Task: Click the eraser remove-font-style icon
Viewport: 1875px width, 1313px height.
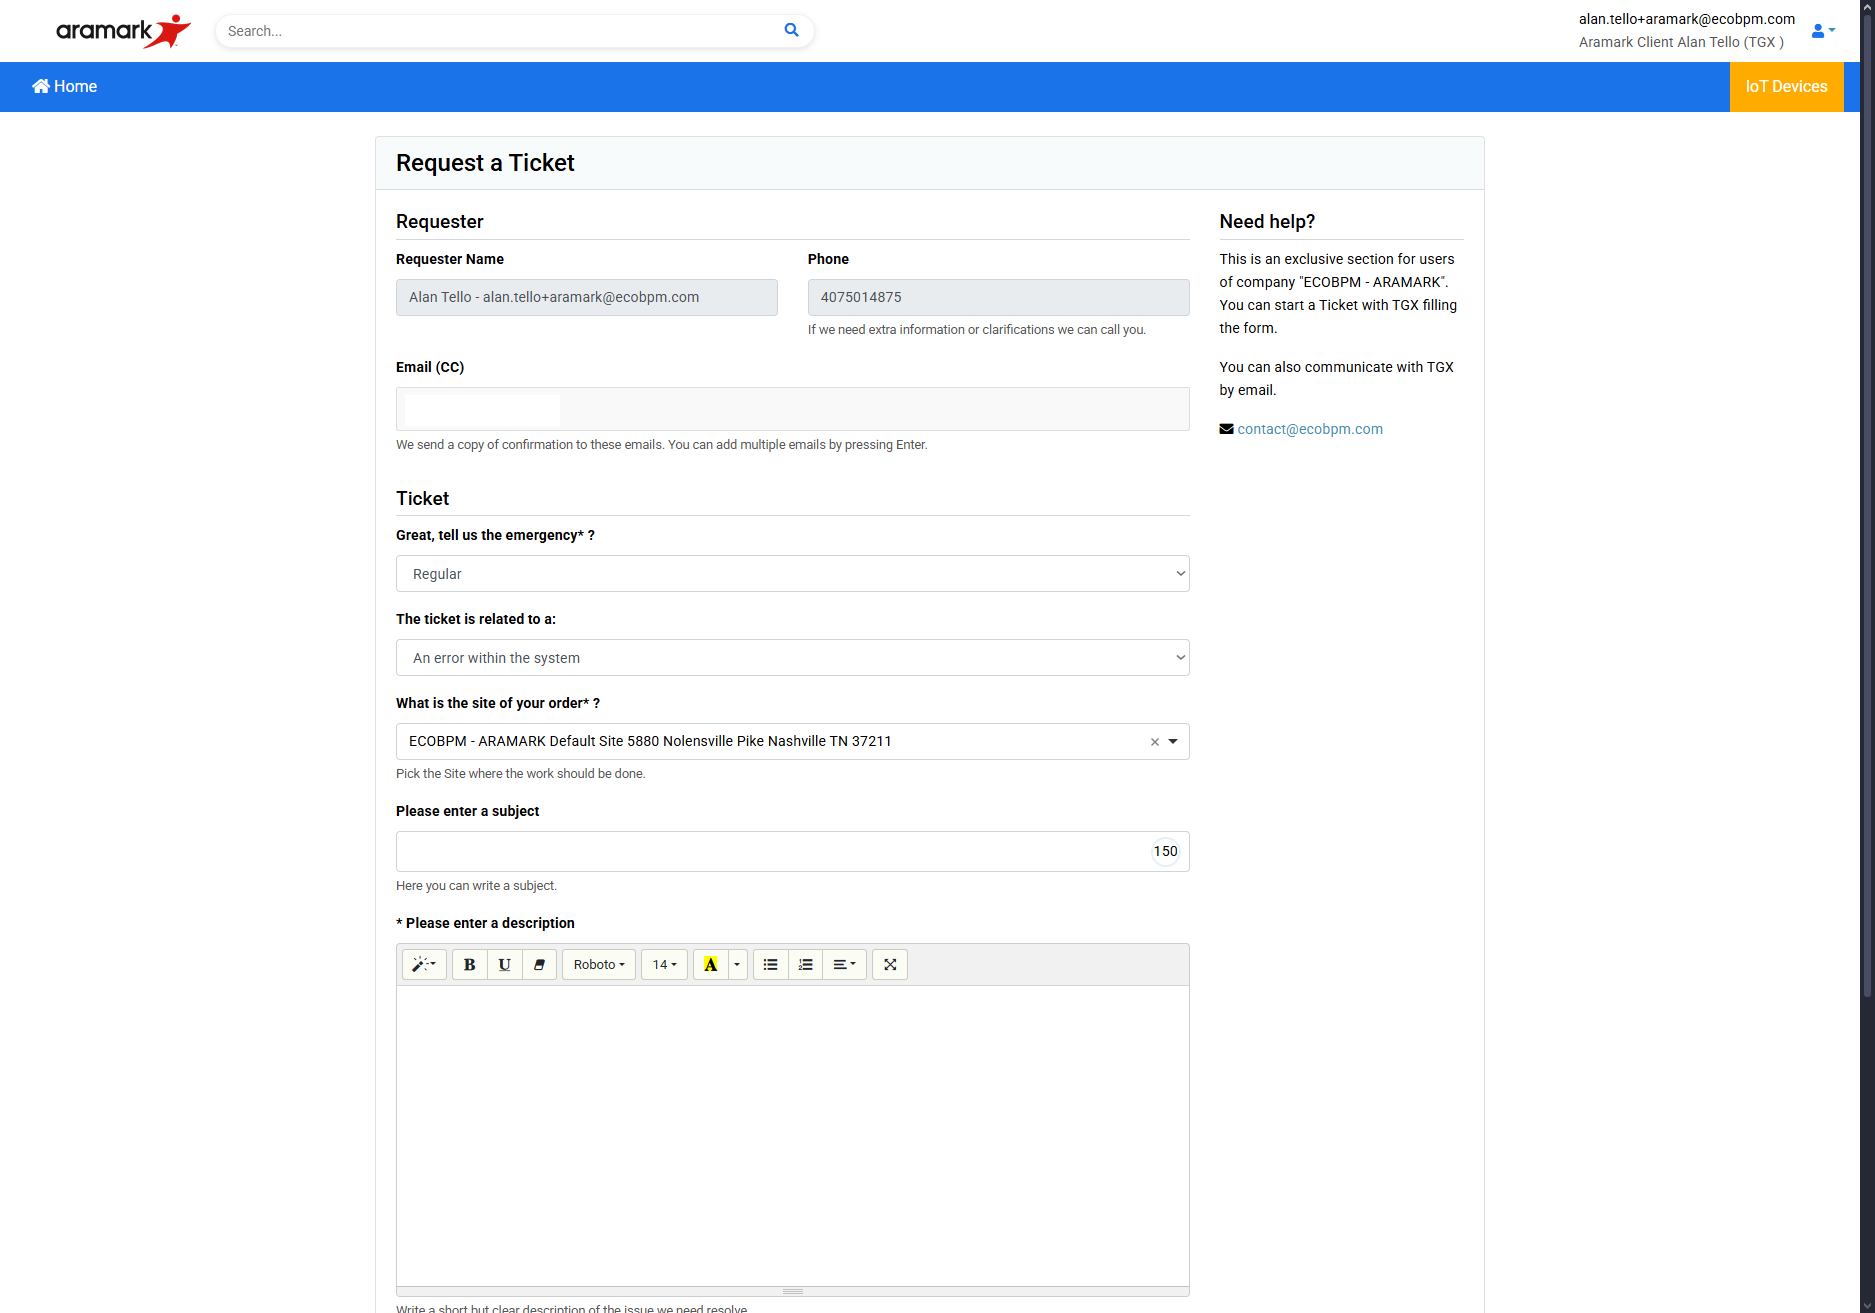Action: pos(539,965)
